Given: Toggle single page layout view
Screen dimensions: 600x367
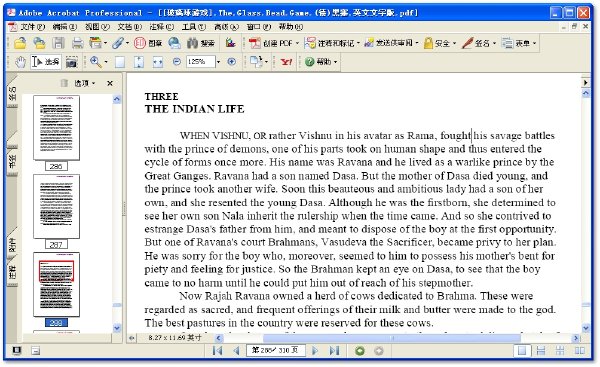Looking at the screenshot, I should pyautogui.click(x=522, y=351).
